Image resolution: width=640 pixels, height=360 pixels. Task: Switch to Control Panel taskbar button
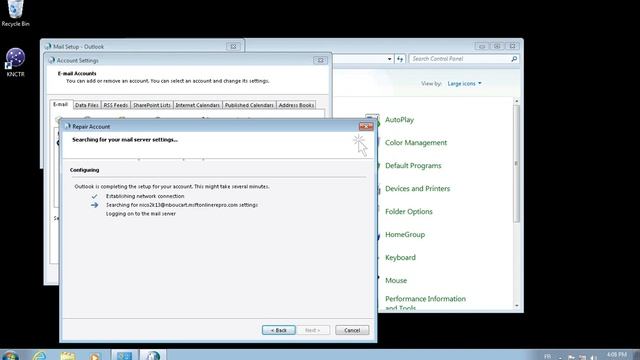coord(124,355)
